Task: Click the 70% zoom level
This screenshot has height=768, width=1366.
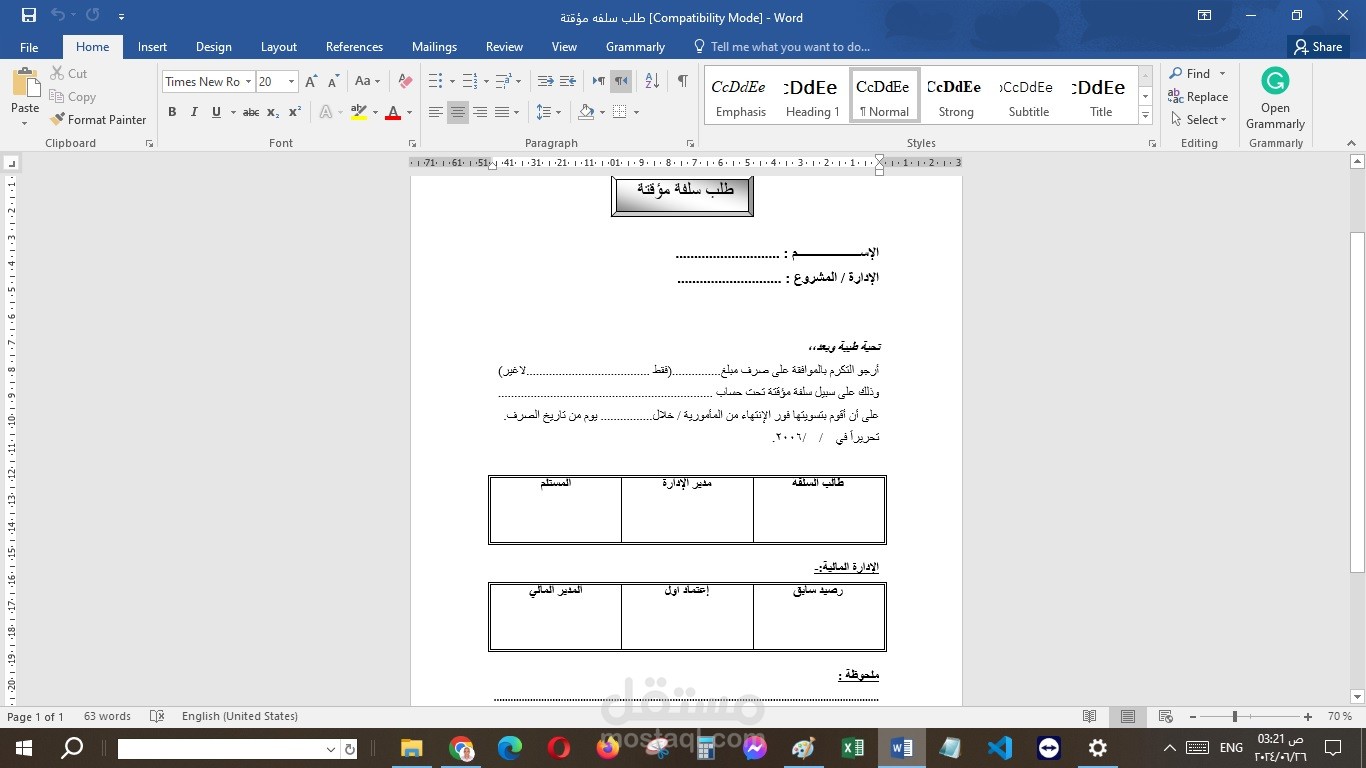Action: [1339, 717]
